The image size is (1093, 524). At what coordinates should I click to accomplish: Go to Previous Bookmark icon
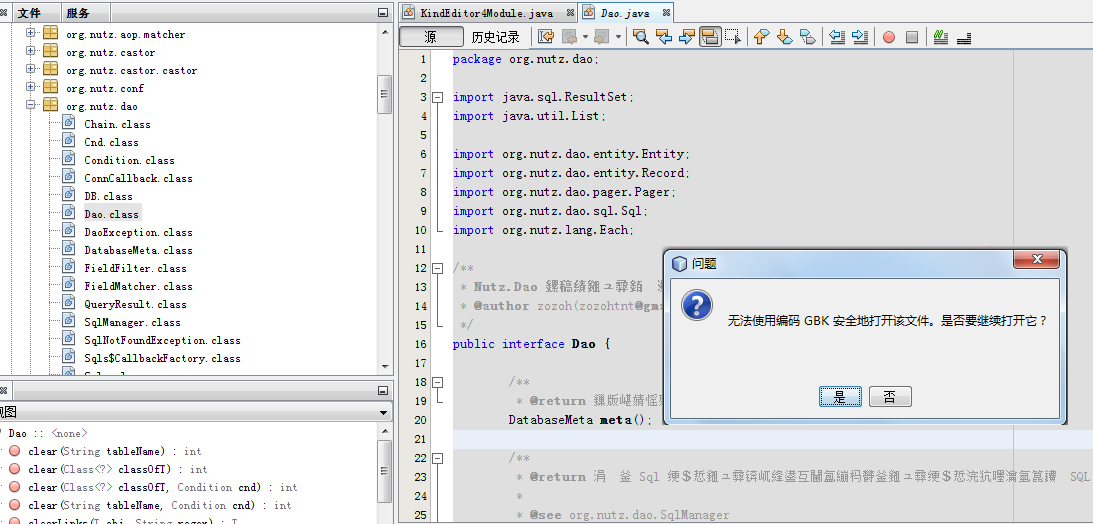(x=761, y=37)
